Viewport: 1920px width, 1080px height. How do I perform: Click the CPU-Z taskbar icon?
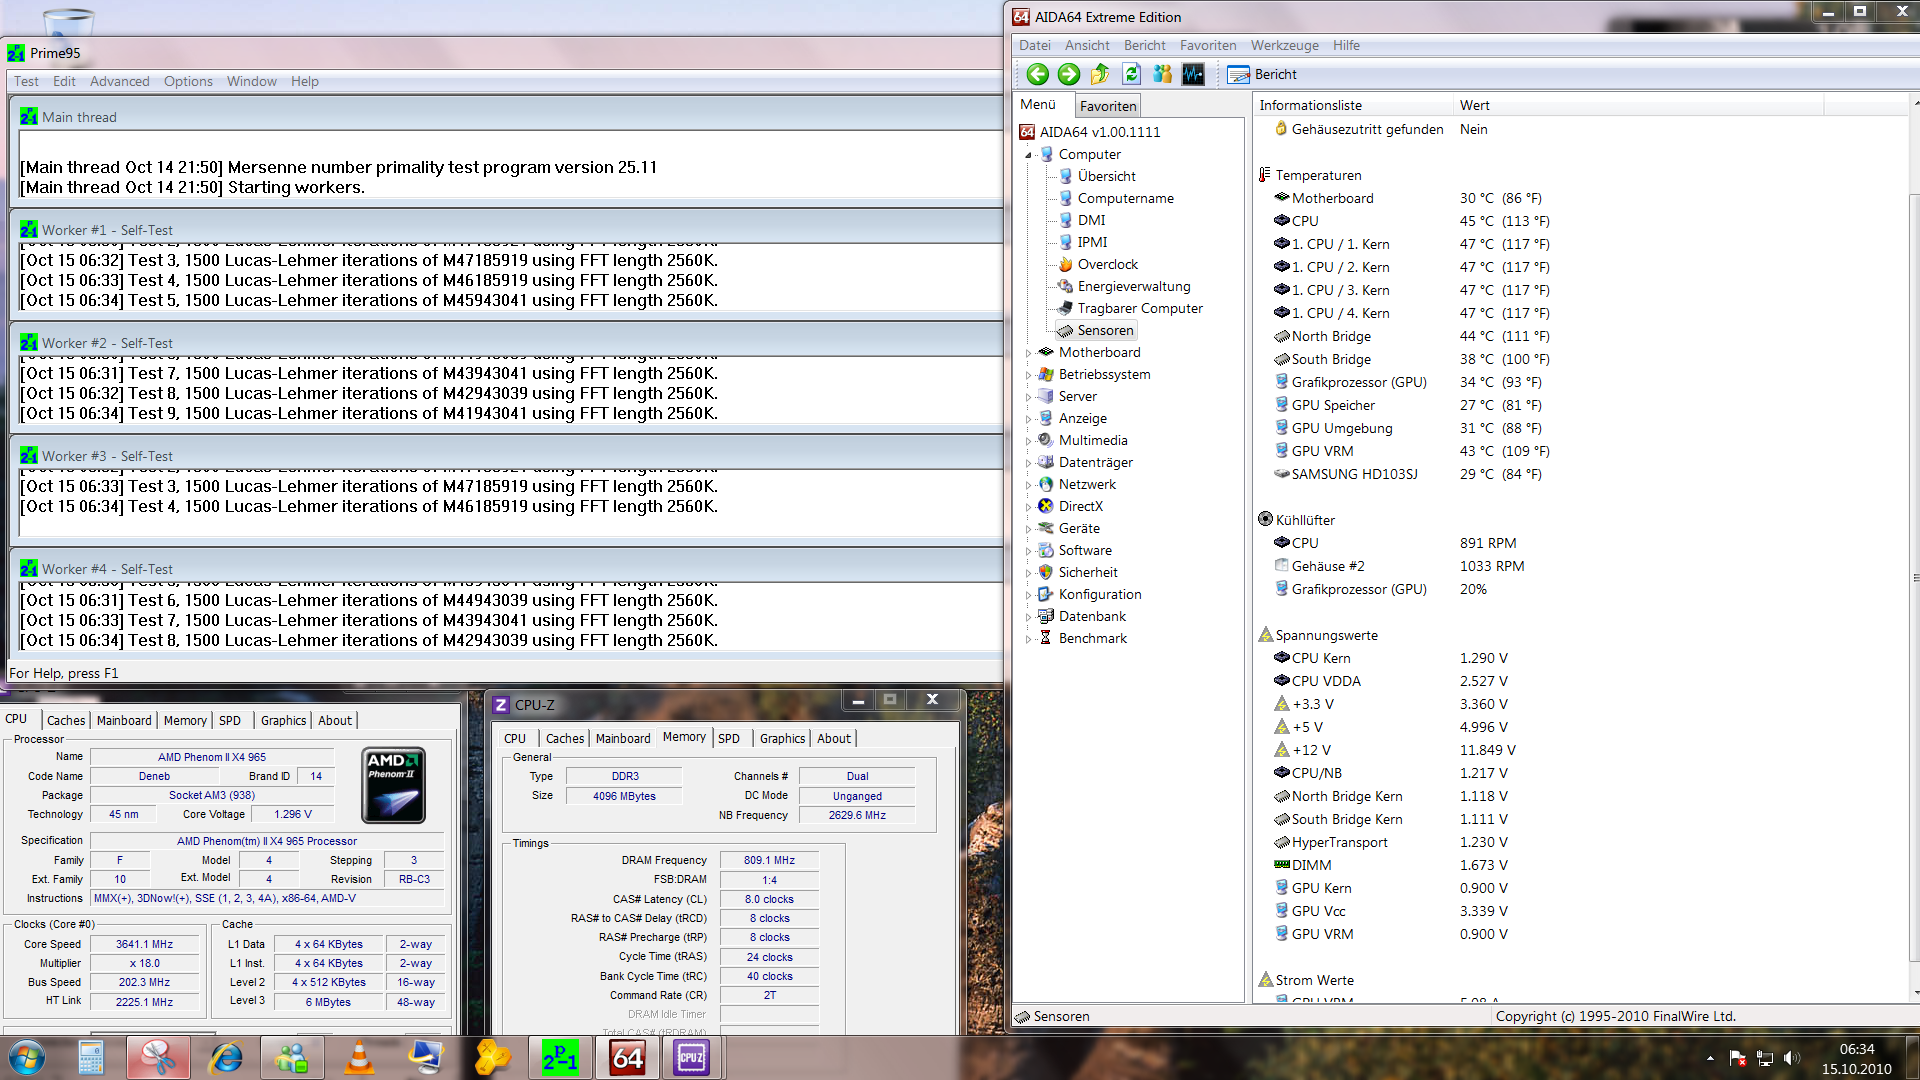(x=691, y=1057)
